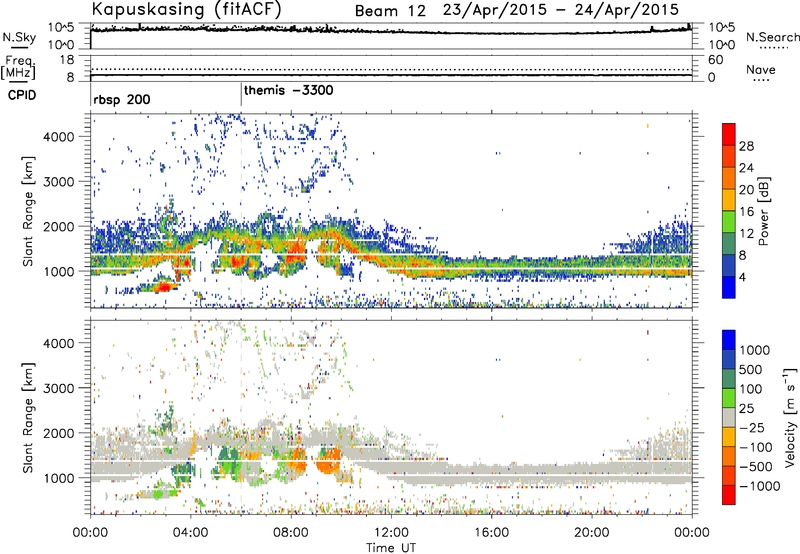Image resolution: width=800 pixels, height=554 pixels.
Task: Click the '04:00' time axis tick label
Action: pyautogui.click(x=190, y=533)
